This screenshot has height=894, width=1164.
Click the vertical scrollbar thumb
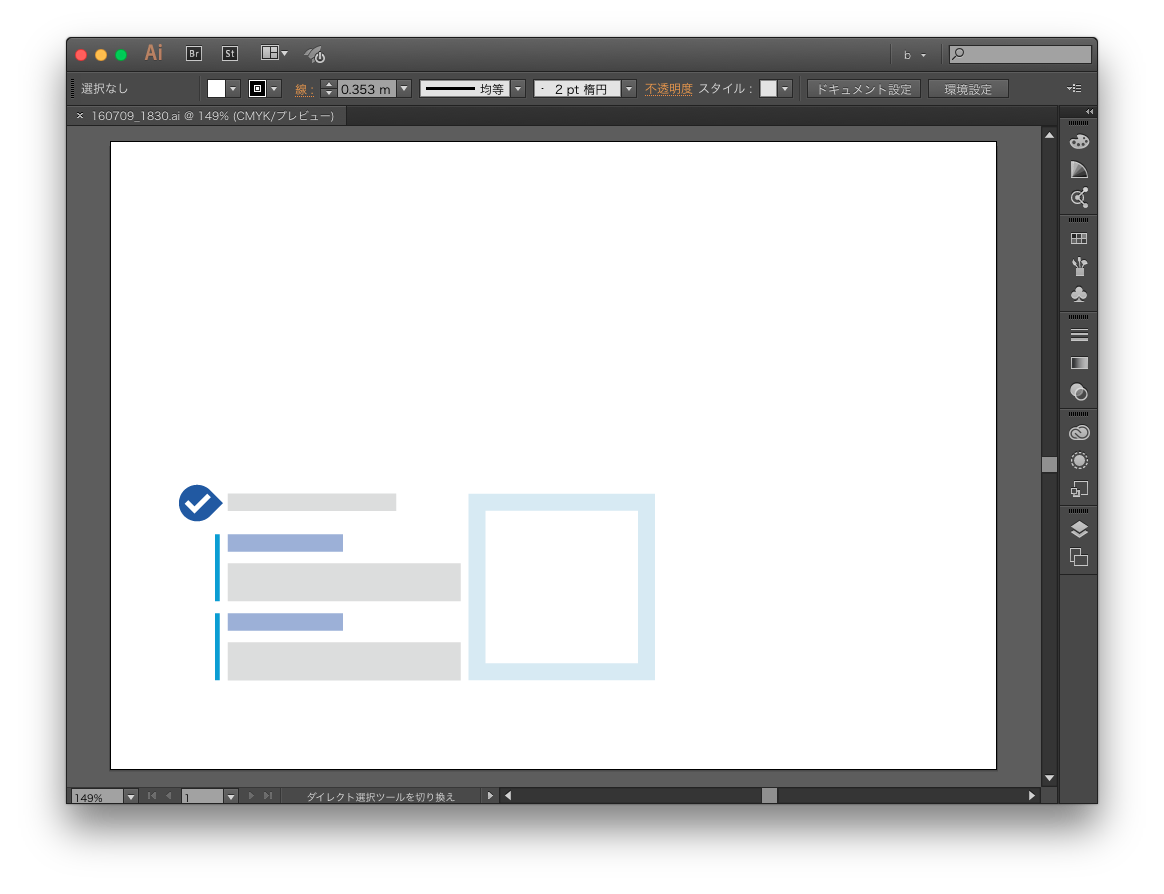click(1049, 464)
